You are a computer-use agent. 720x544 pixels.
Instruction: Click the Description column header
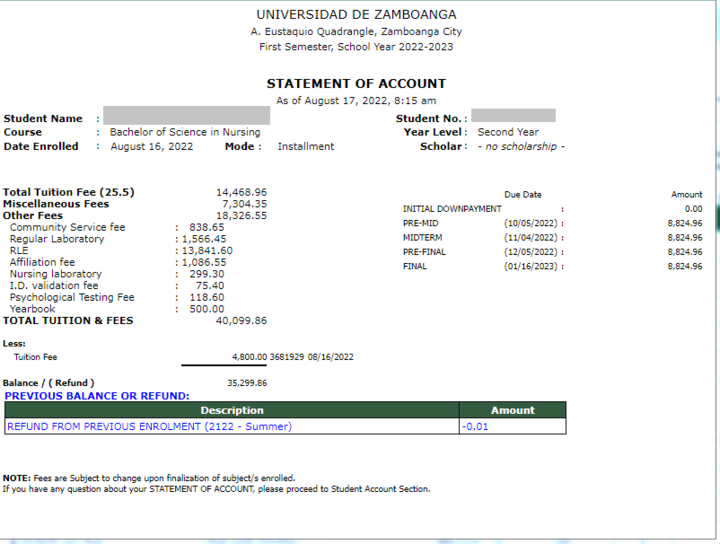232,410
